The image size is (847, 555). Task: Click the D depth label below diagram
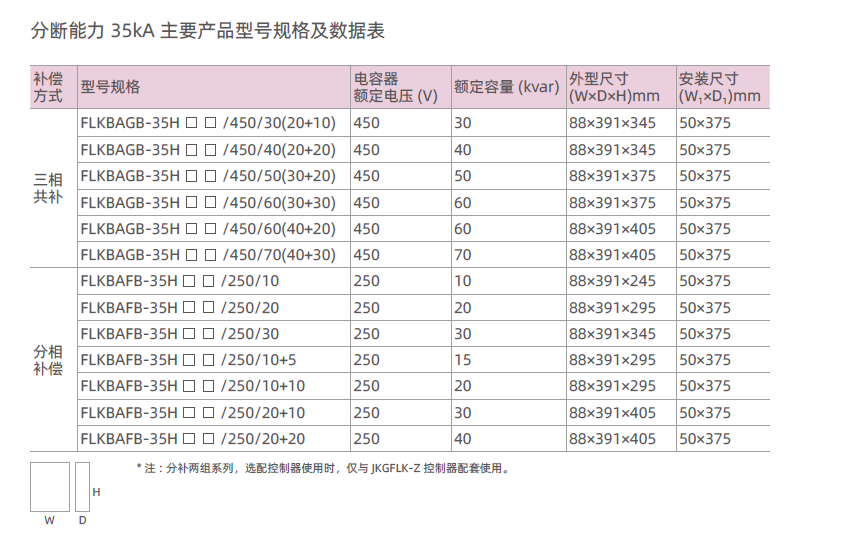83,521
